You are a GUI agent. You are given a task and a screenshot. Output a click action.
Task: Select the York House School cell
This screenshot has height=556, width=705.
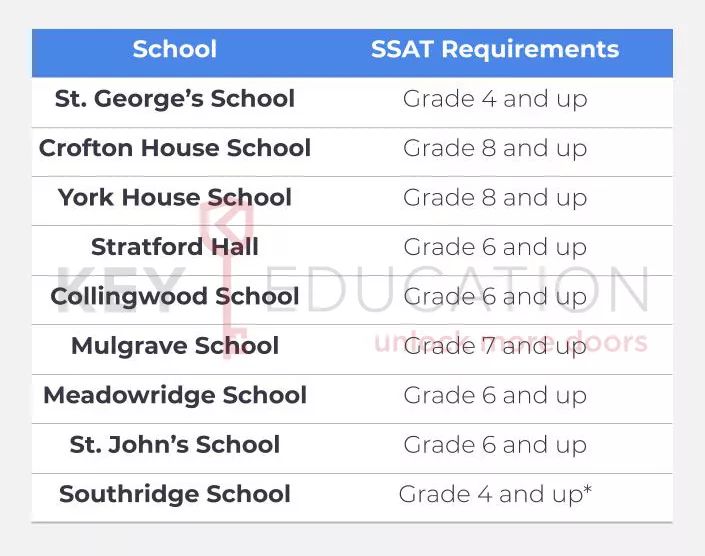click(x=174, y=198)
